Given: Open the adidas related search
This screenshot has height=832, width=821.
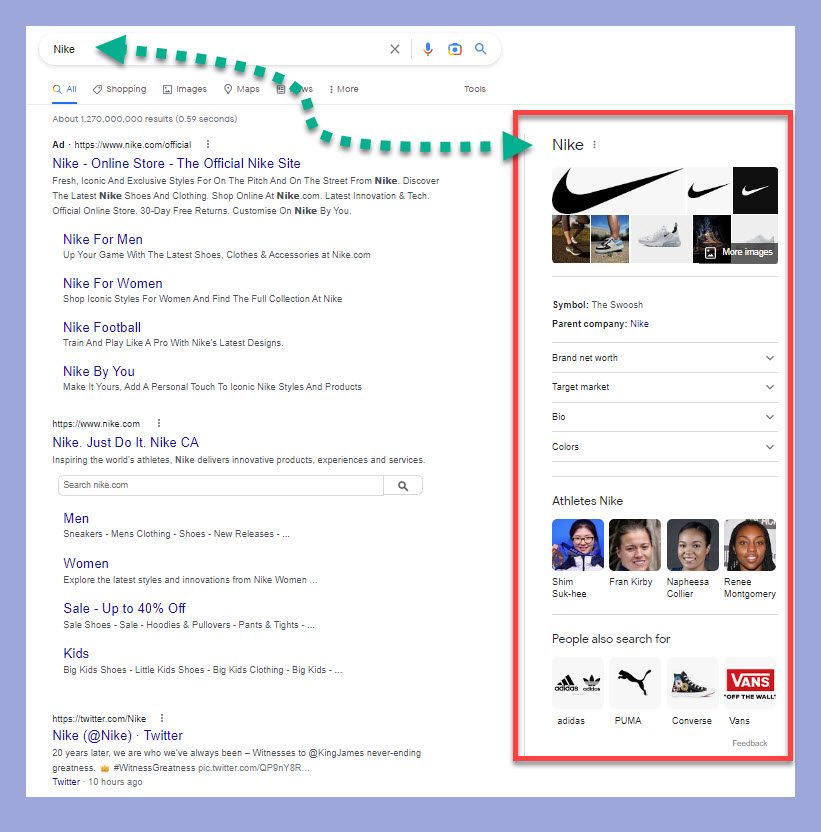Looking at the screenshot, I should point(577,691).
